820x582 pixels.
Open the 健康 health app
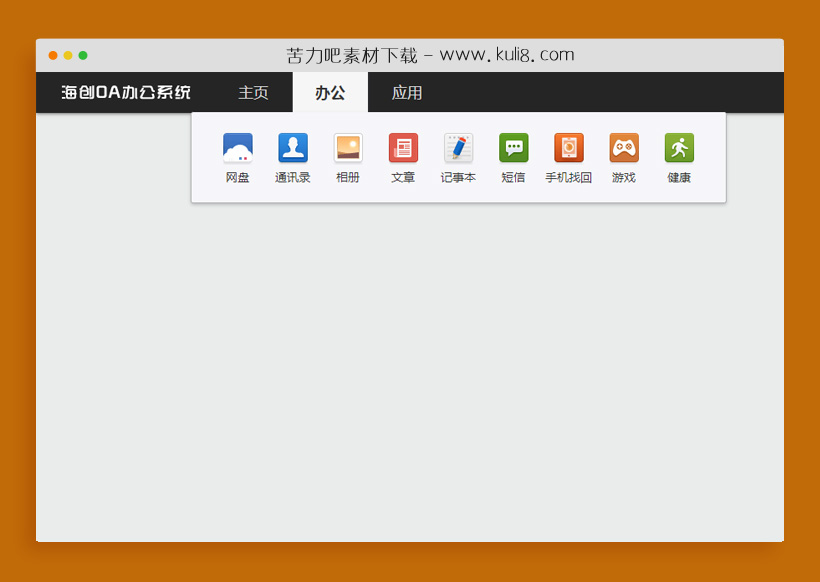pyautogui.click(x=678, y=149)
